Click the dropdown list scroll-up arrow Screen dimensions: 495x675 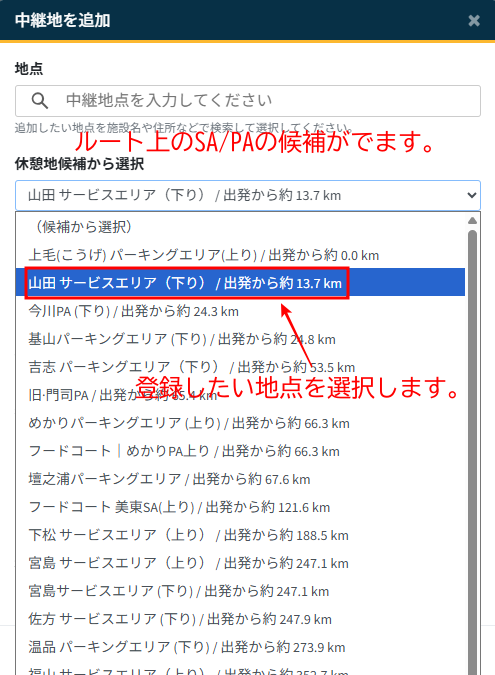pos(472,220)
